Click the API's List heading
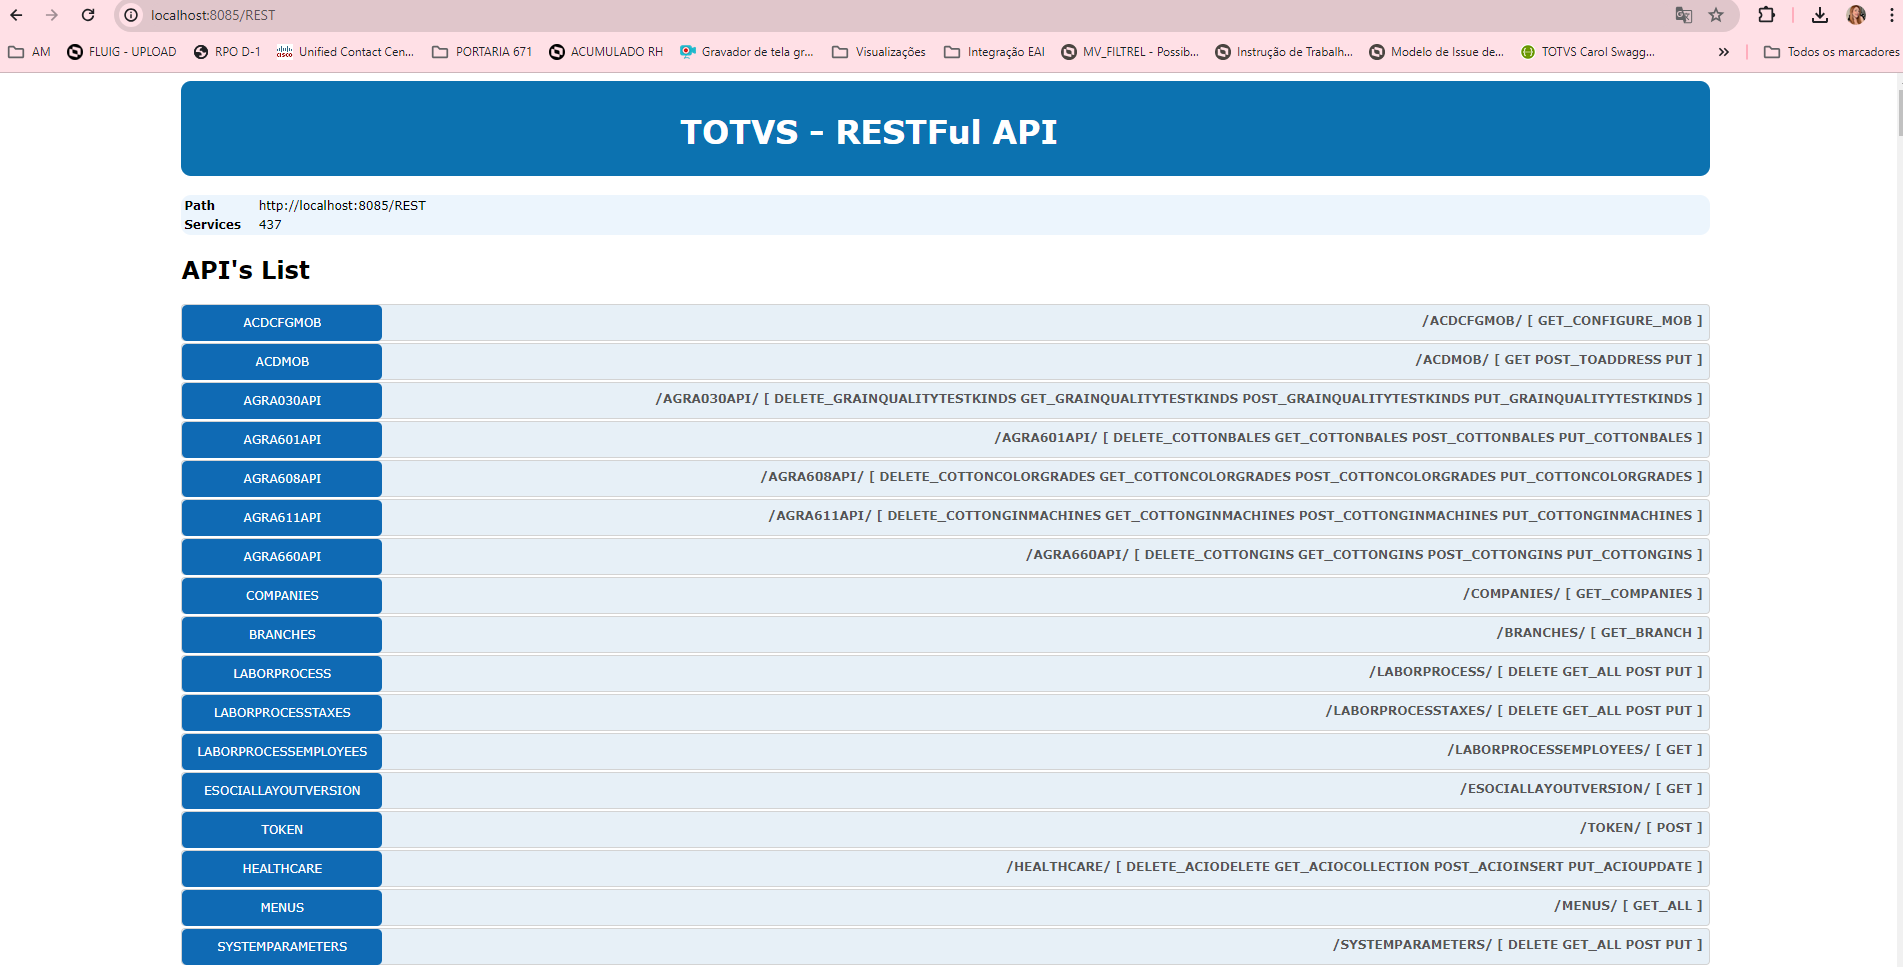Screen dimensions: 1903x967 (246, 270)
